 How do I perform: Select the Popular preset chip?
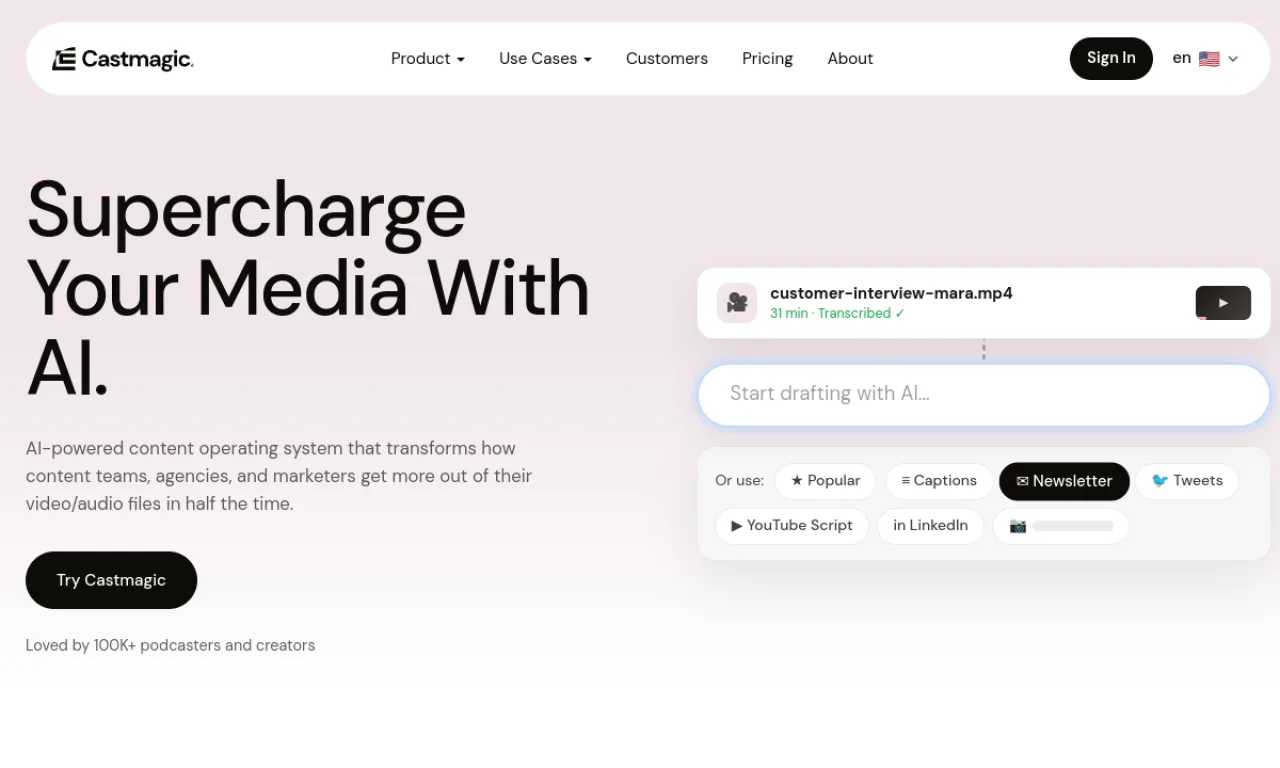coord(825,481)
